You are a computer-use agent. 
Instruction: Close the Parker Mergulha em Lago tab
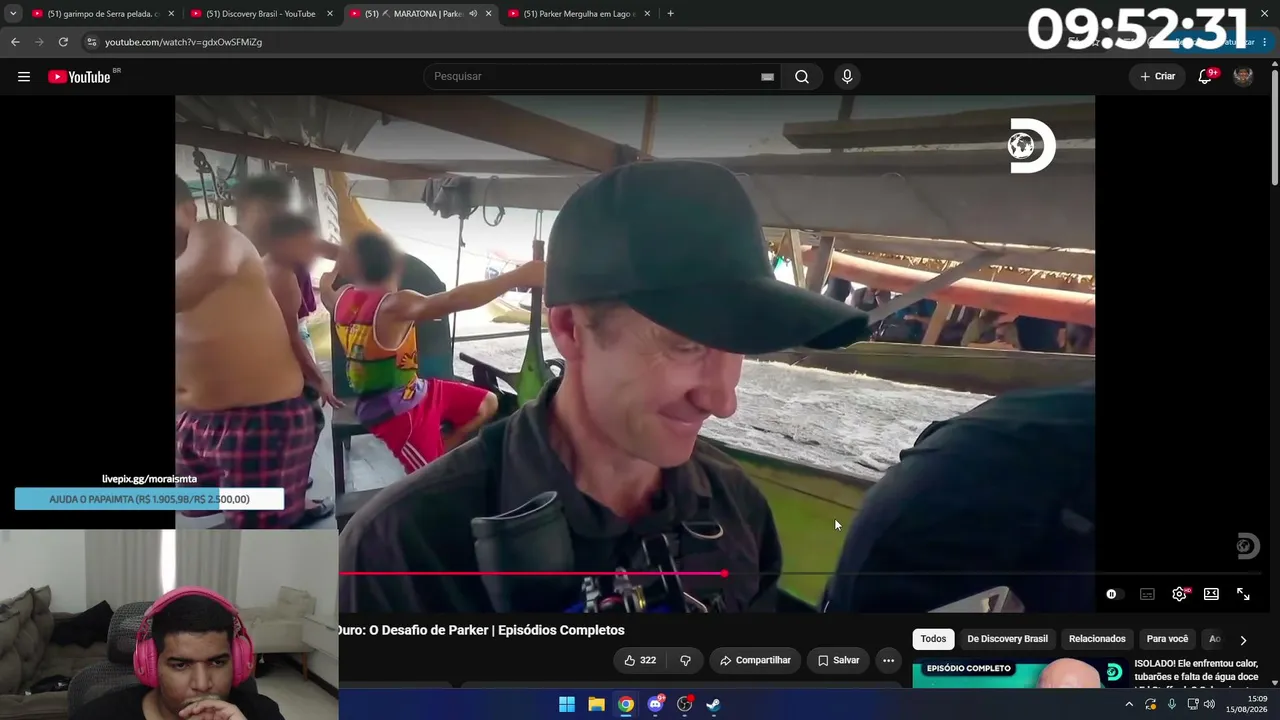coord(647,14)
